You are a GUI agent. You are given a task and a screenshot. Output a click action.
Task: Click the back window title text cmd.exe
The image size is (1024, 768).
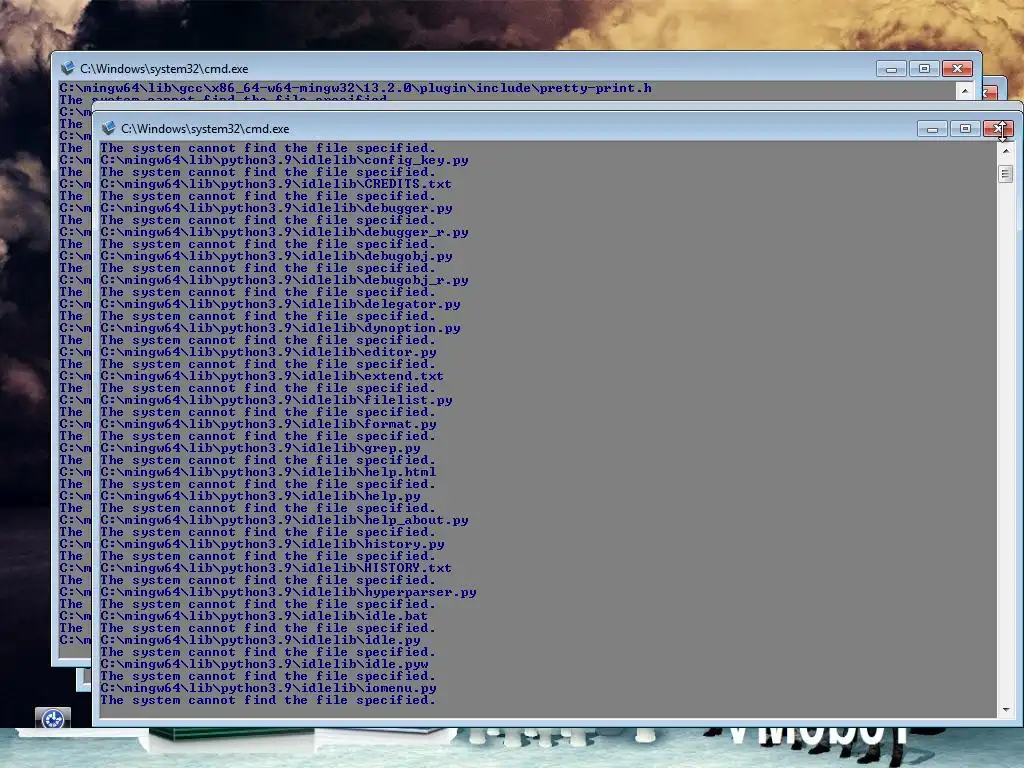(164, 69)
